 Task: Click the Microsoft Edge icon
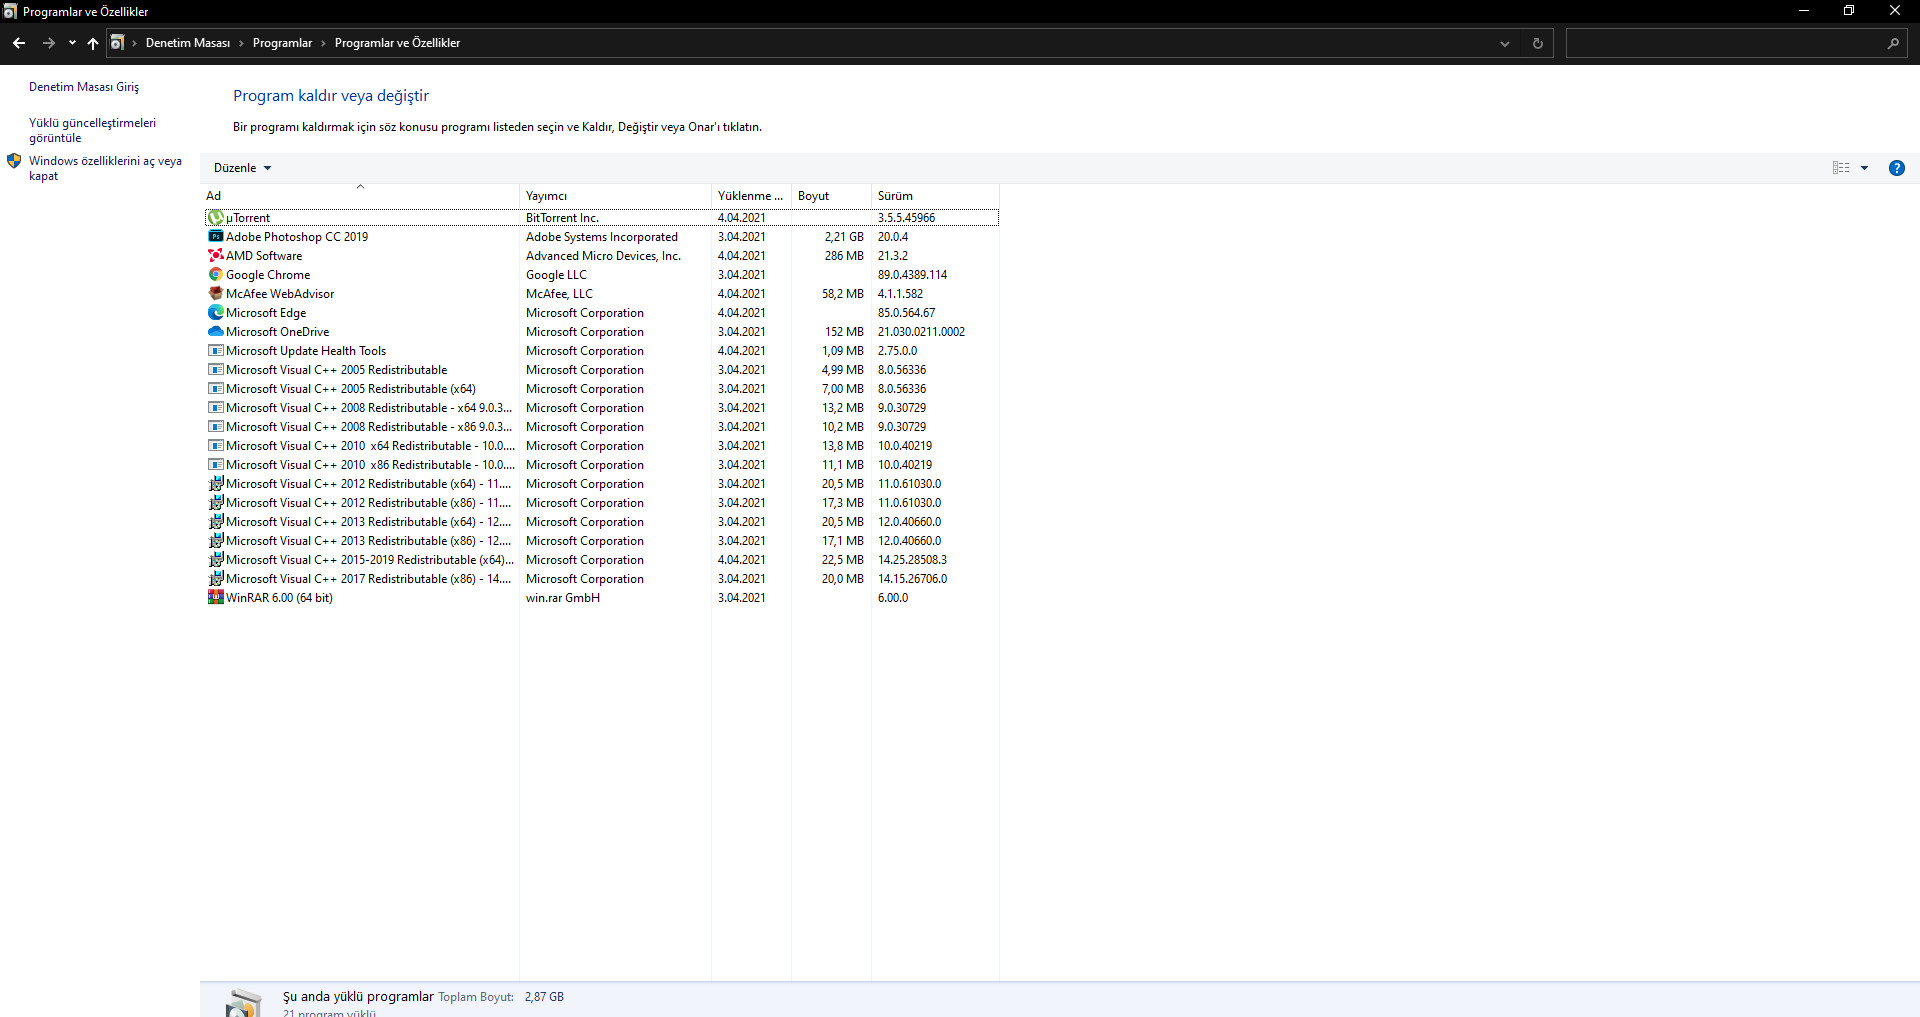pos(215,313)
